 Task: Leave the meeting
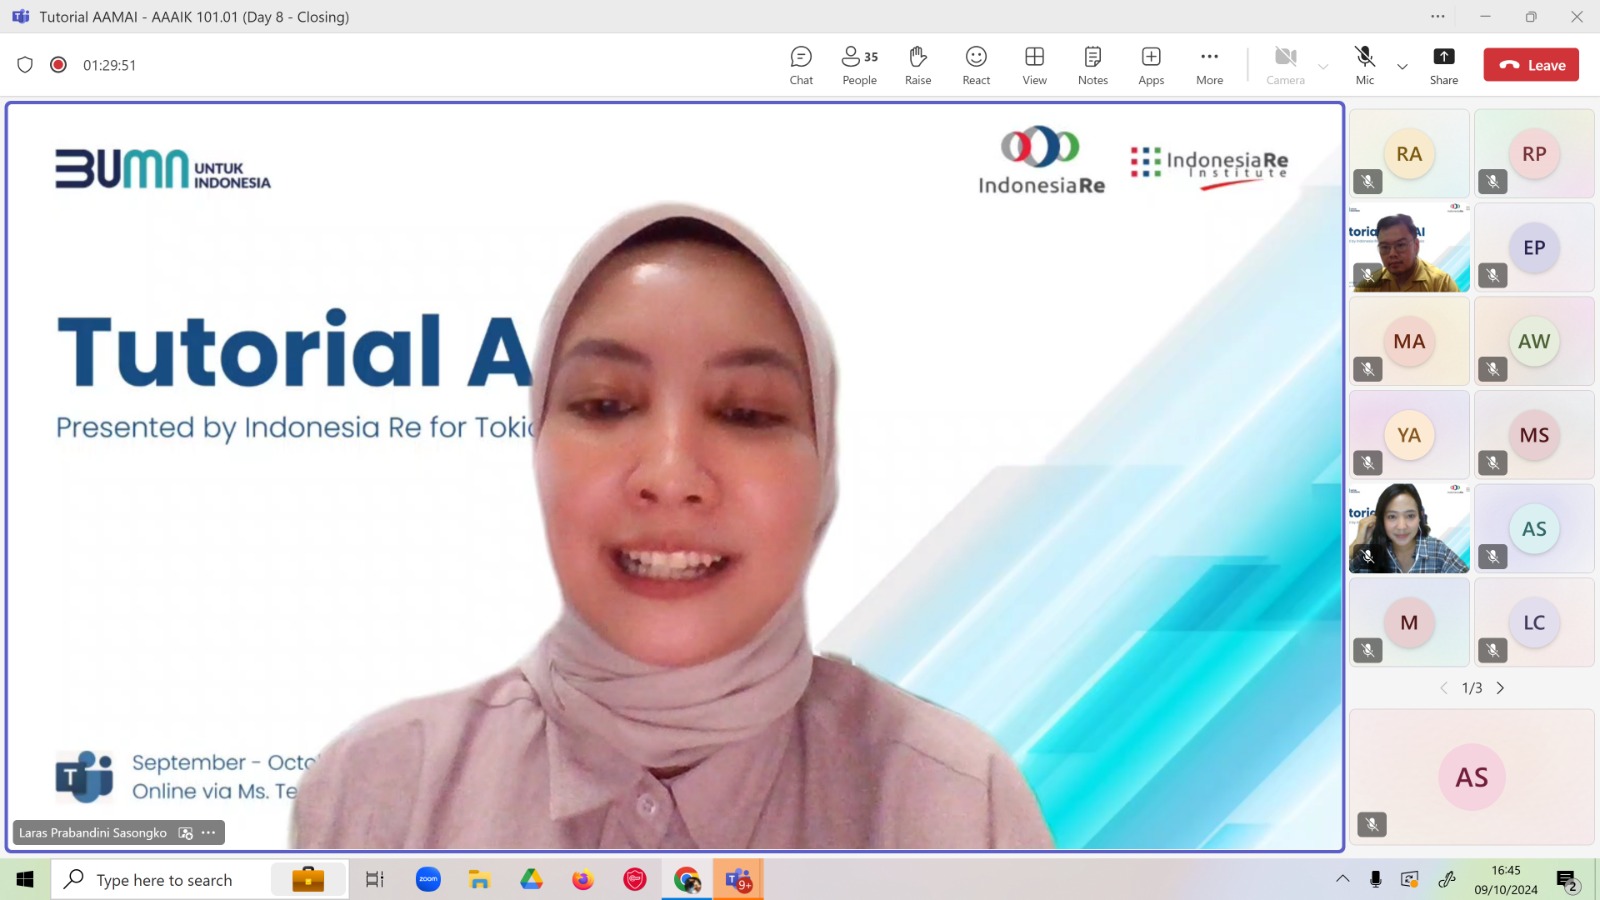1531,65
